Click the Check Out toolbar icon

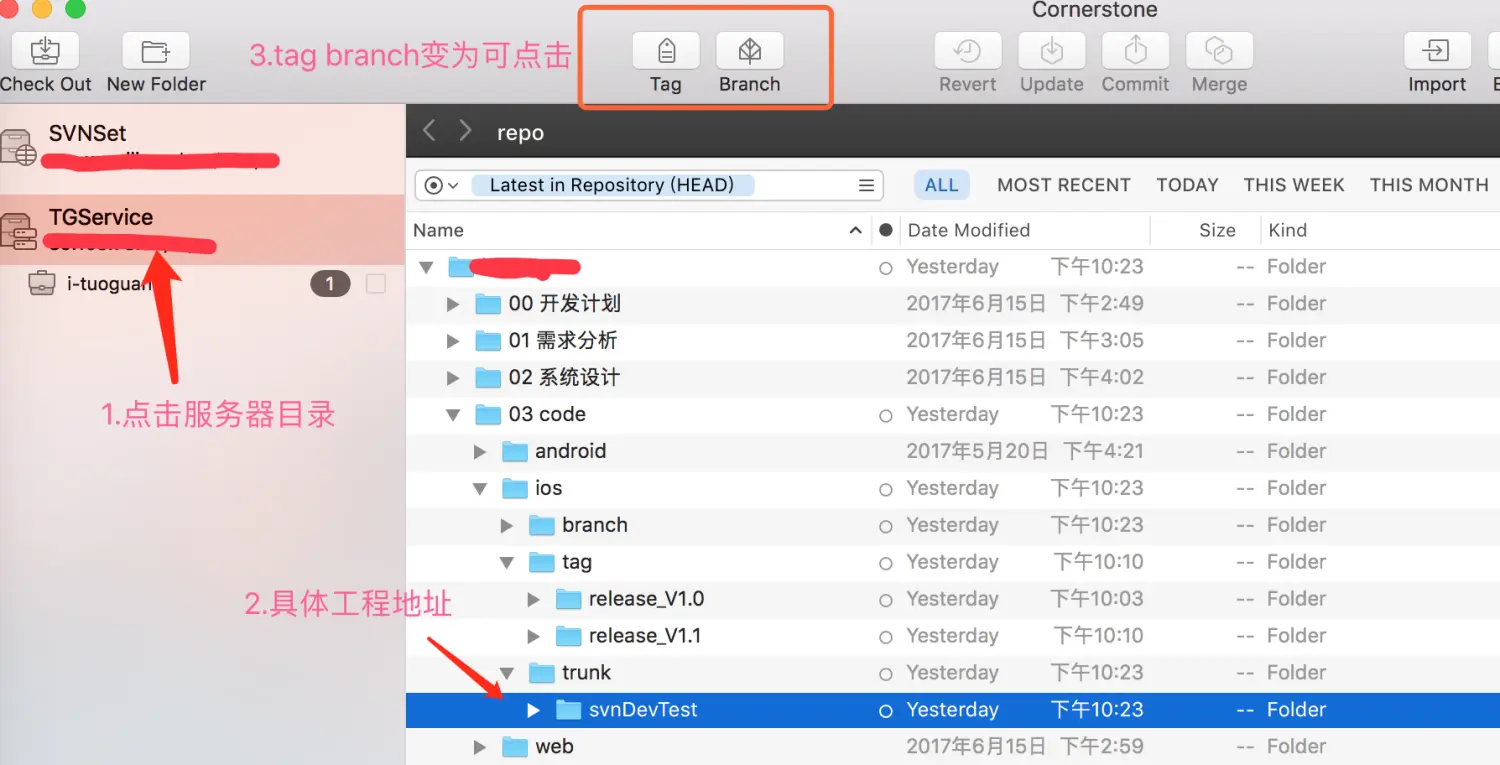45,51
